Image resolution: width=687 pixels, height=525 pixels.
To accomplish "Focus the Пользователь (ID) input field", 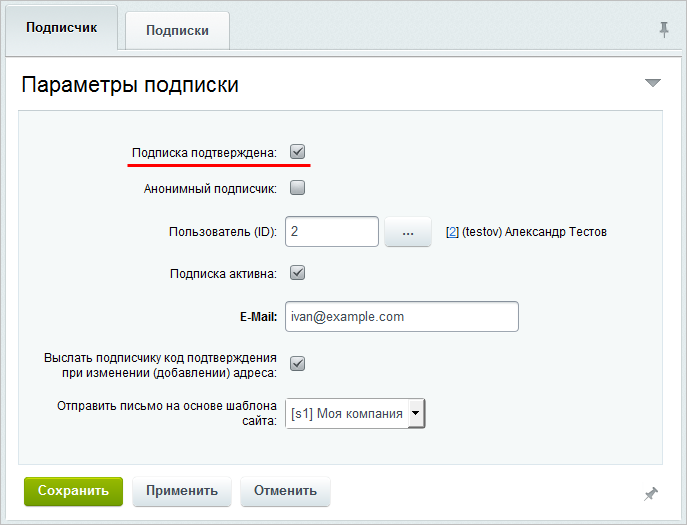I will click(x=331, y=232).
